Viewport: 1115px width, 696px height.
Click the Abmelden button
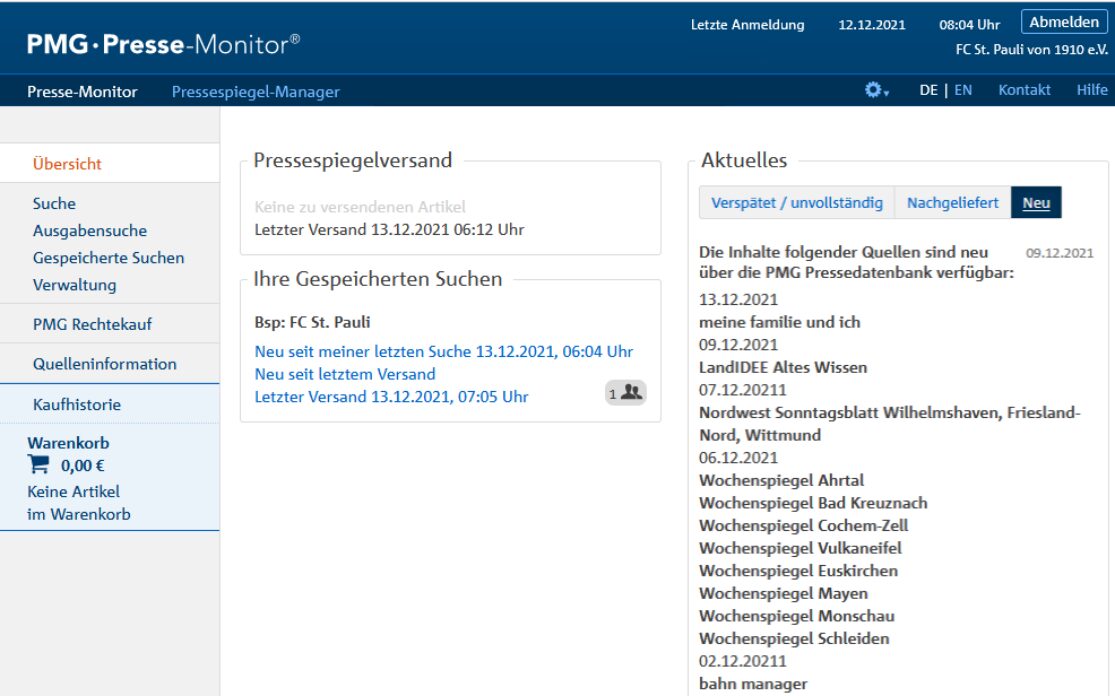tap(1064, 22)
